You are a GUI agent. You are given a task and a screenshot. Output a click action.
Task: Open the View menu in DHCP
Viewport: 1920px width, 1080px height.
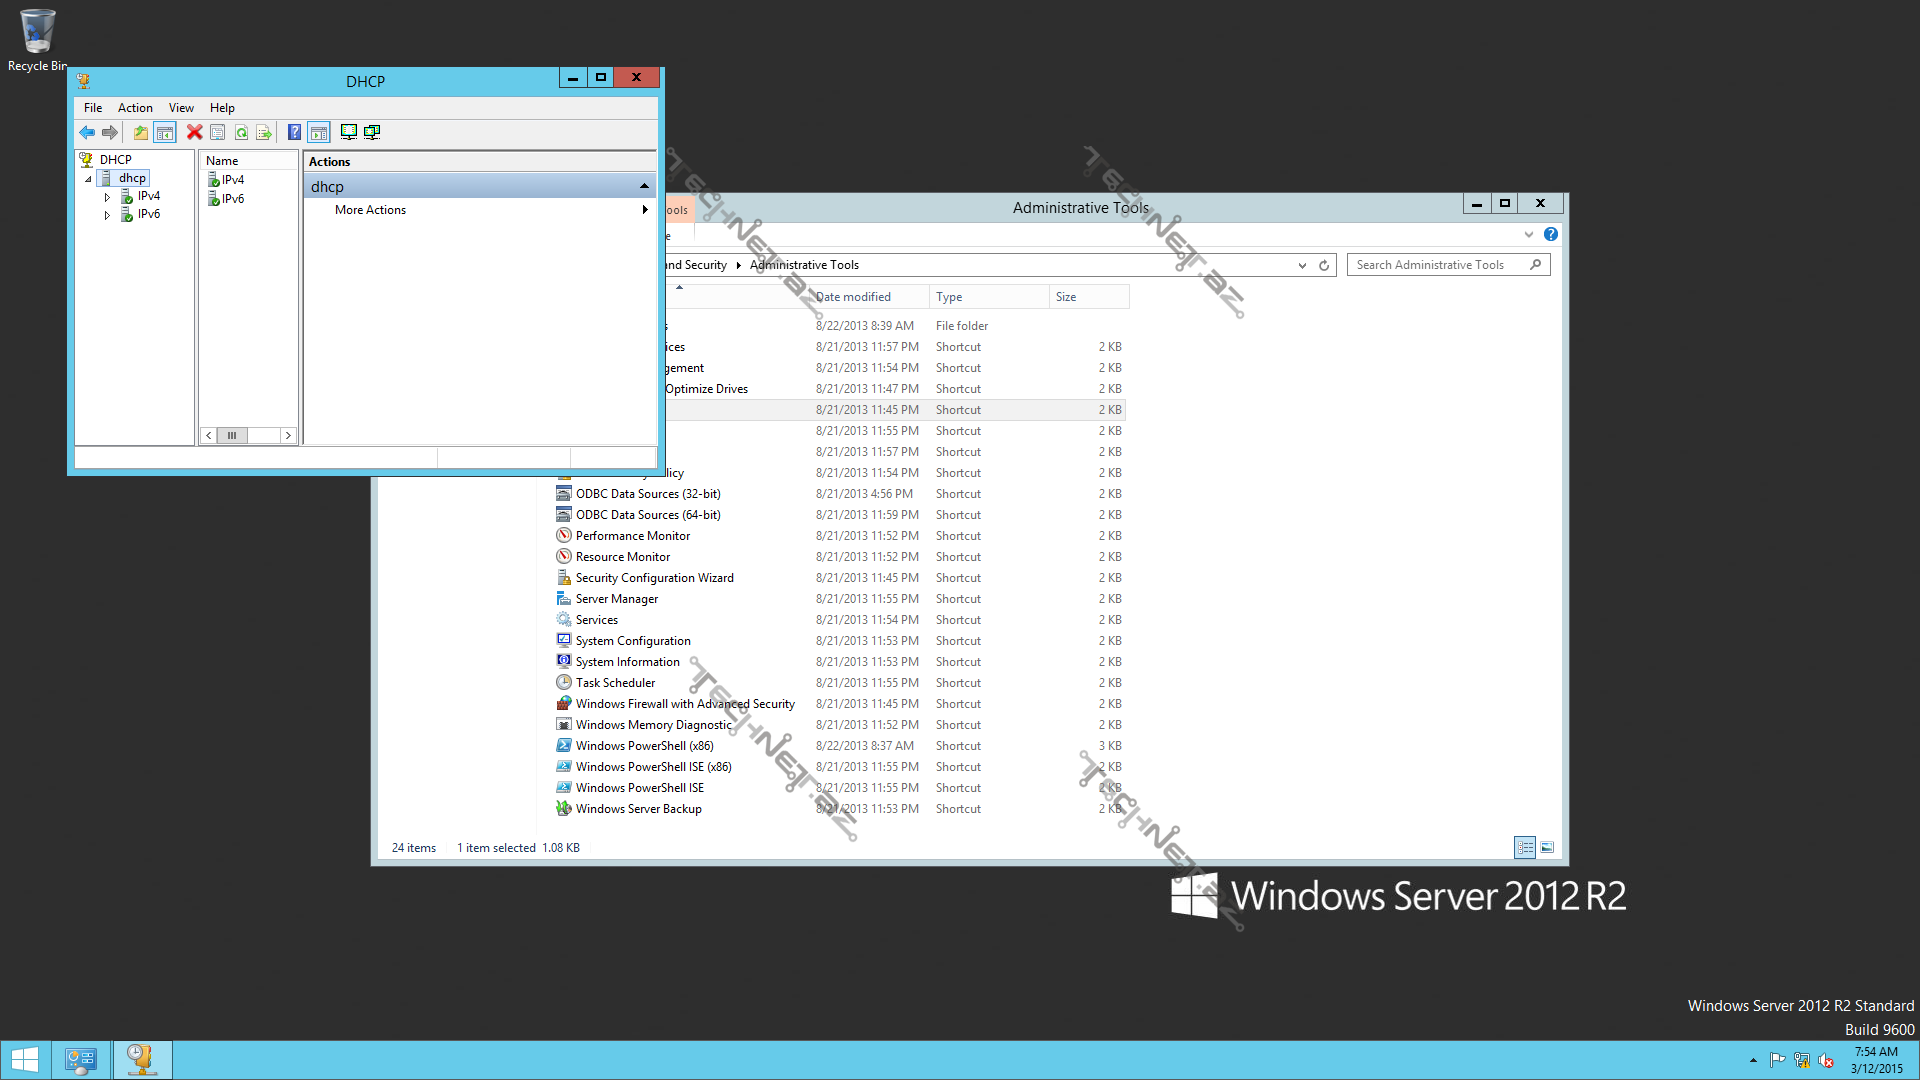181,108
